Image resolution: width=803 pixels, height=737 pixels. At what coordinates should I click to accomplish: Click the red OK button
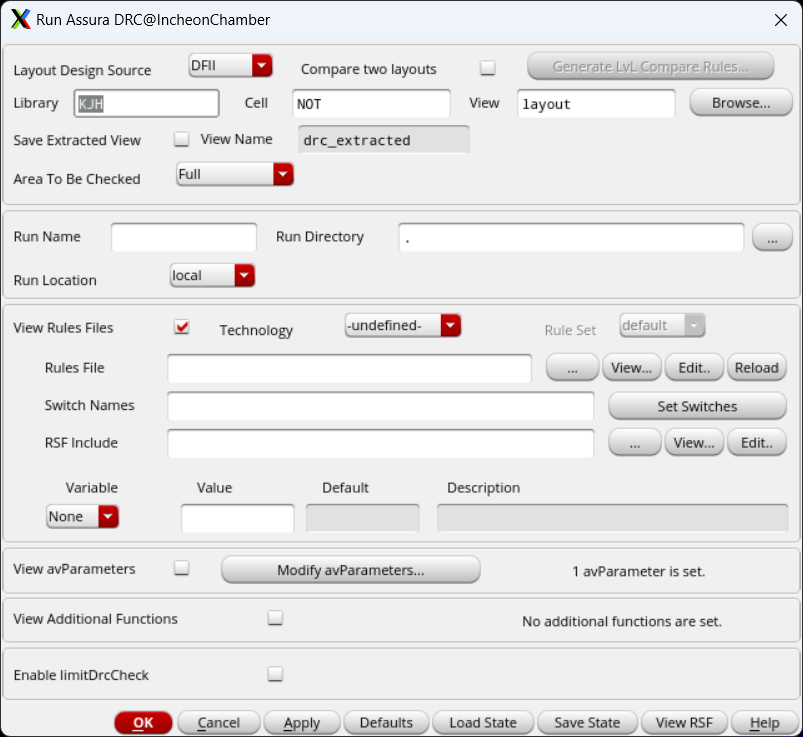click(143, 723)
